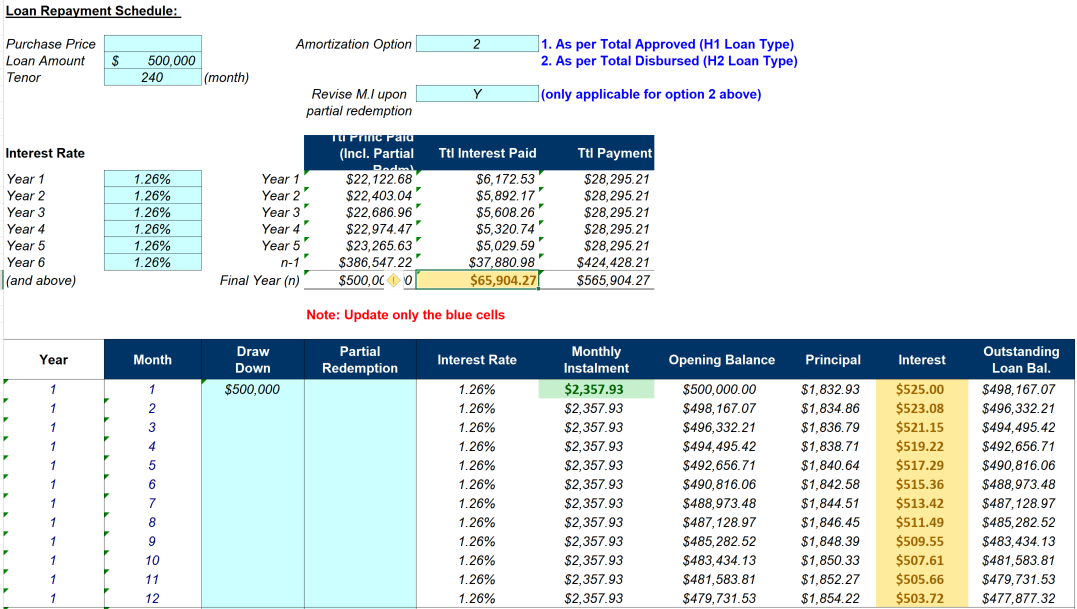Click the Partial Redemption cell for month 10
The width and height of the screenshot is (1077, 609).
360,560
